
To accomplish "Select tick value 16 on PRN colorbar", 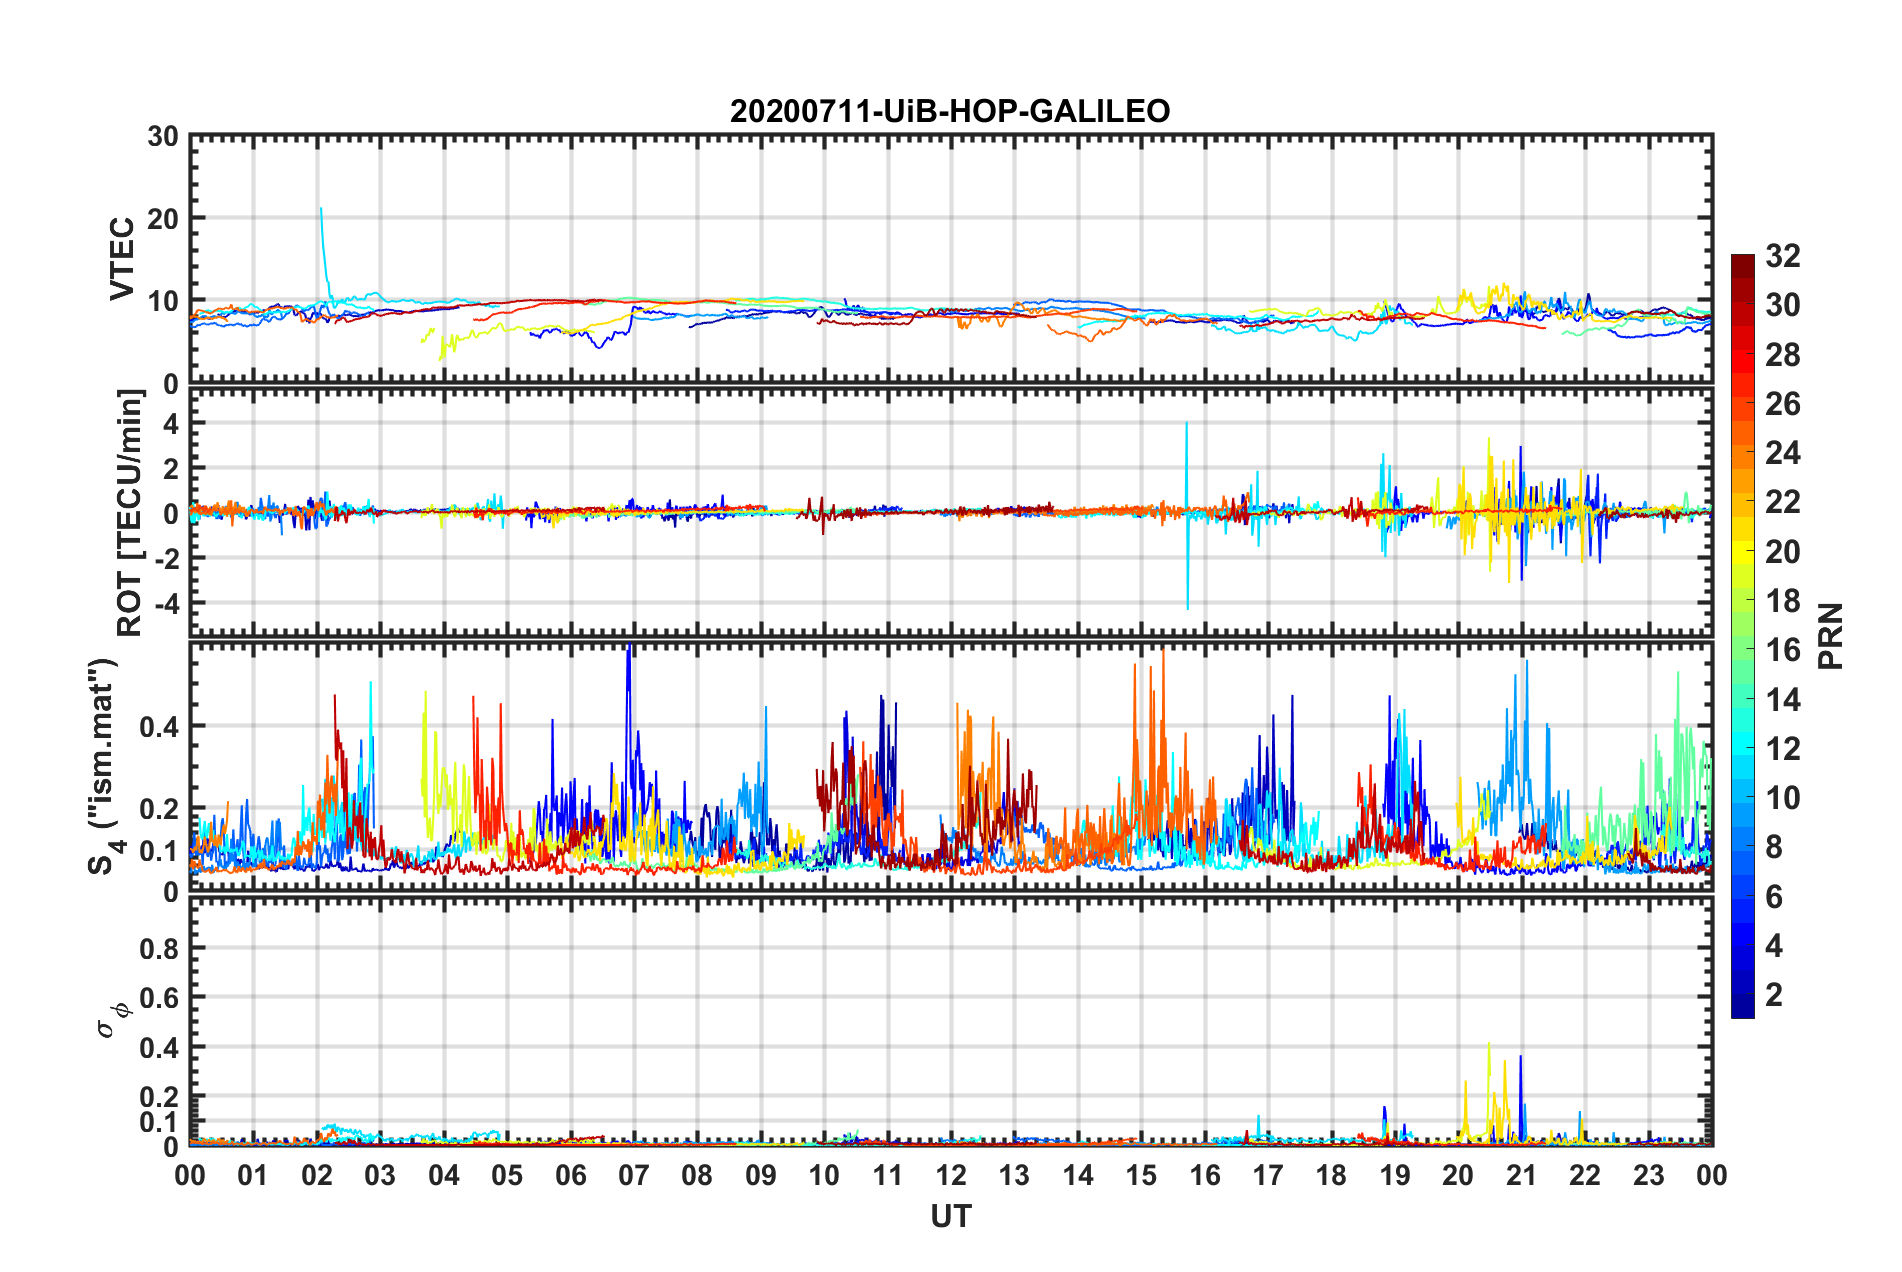I will [x=1782, y=650].
